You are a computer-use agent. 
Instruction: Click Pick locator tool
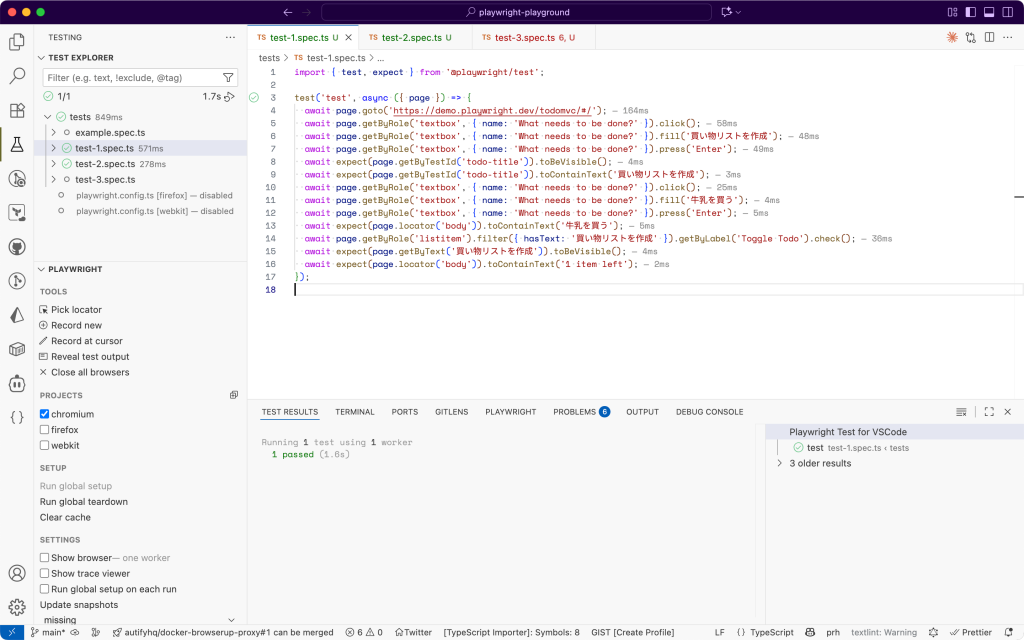coord(71,310)
